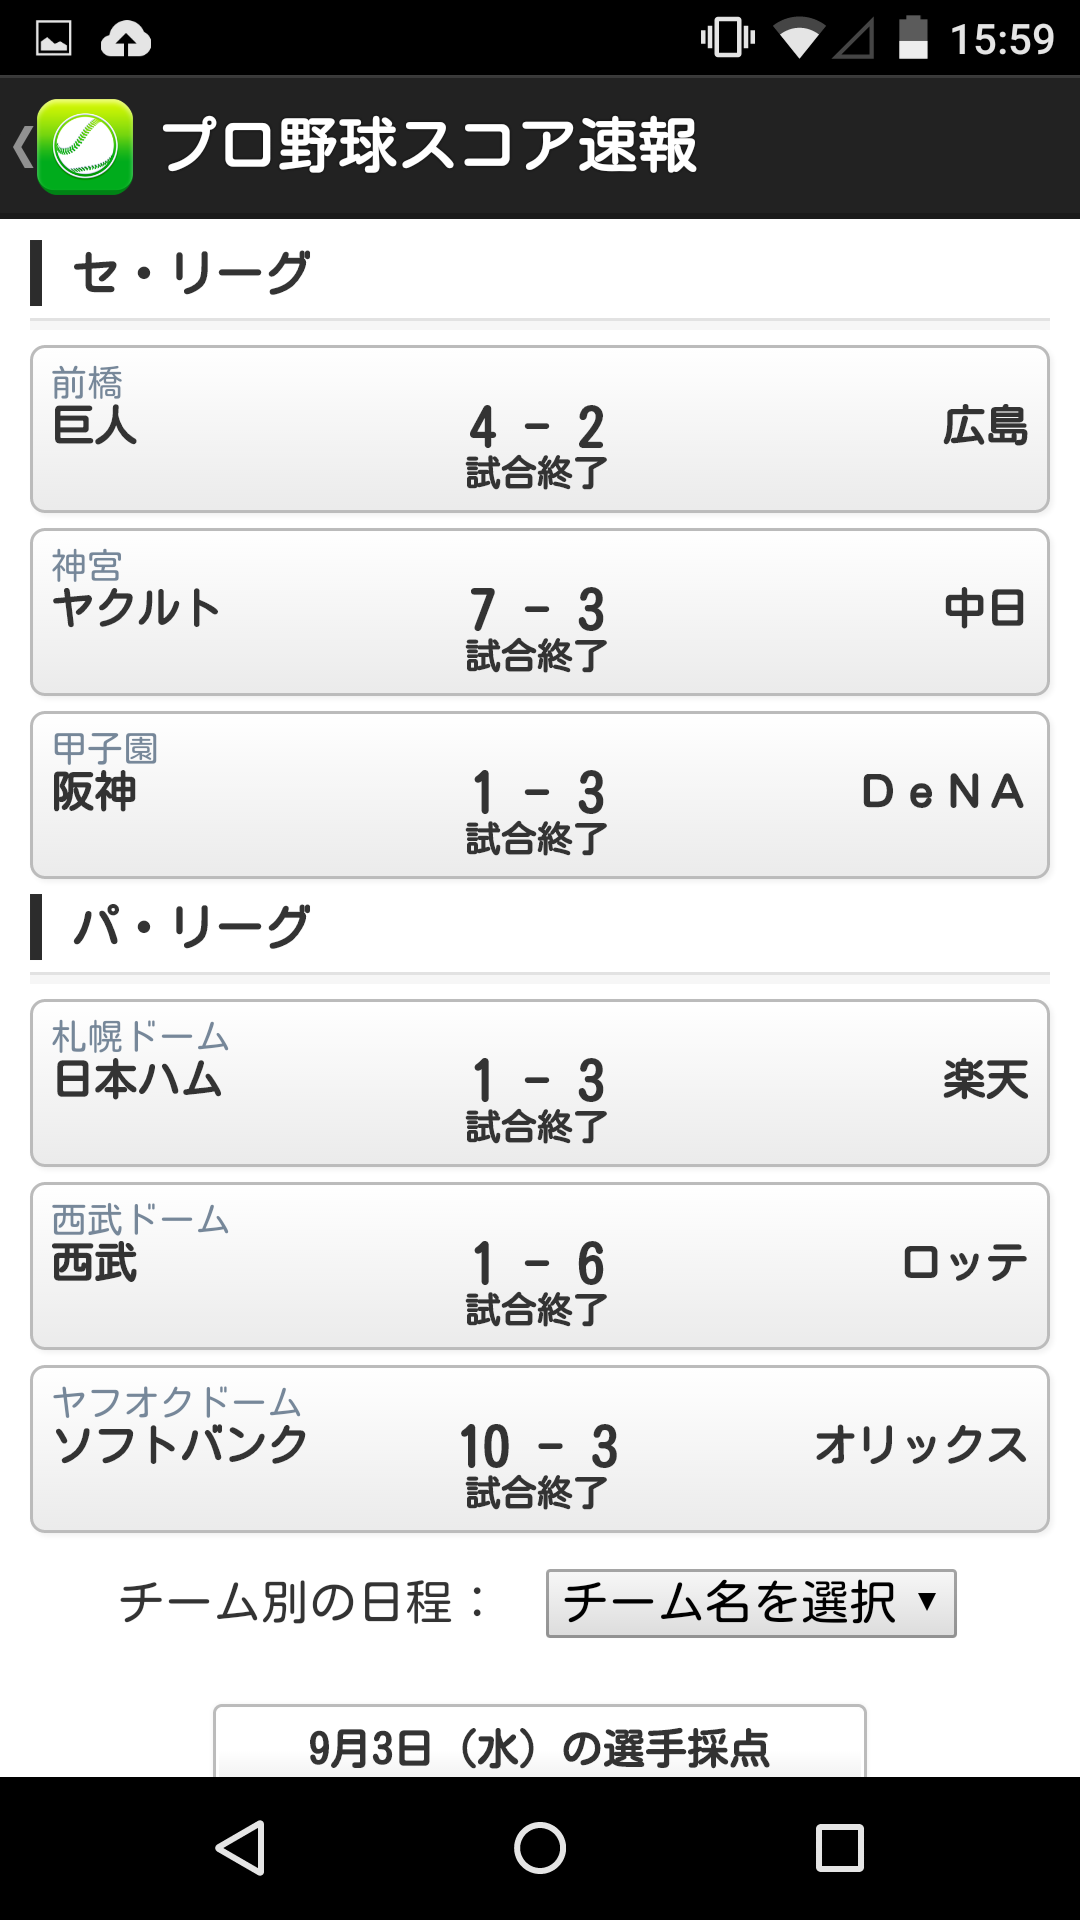Open the 阪神 vs DeNA game card
Viewport: 1080px width, 1920px height.
(x=540, y=795)
